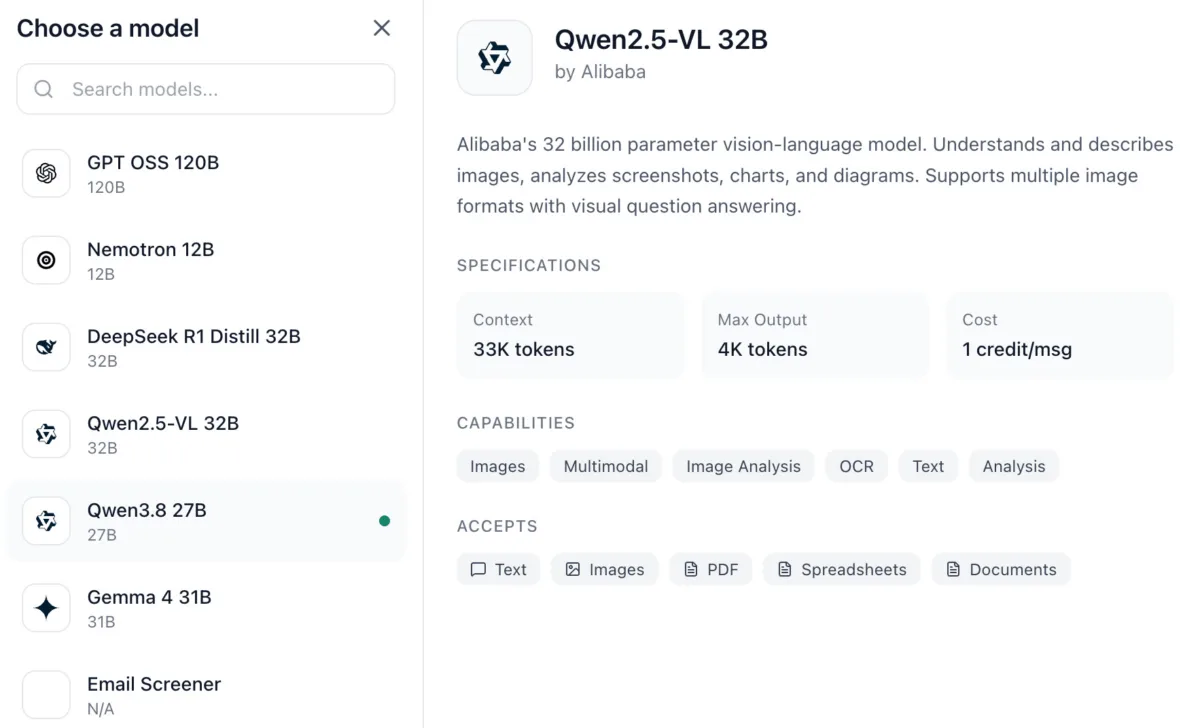Click the GPT OSS 120B OpenAI logo icon
This screenshot has height=728, width=1200.
[x=46, y=173]
